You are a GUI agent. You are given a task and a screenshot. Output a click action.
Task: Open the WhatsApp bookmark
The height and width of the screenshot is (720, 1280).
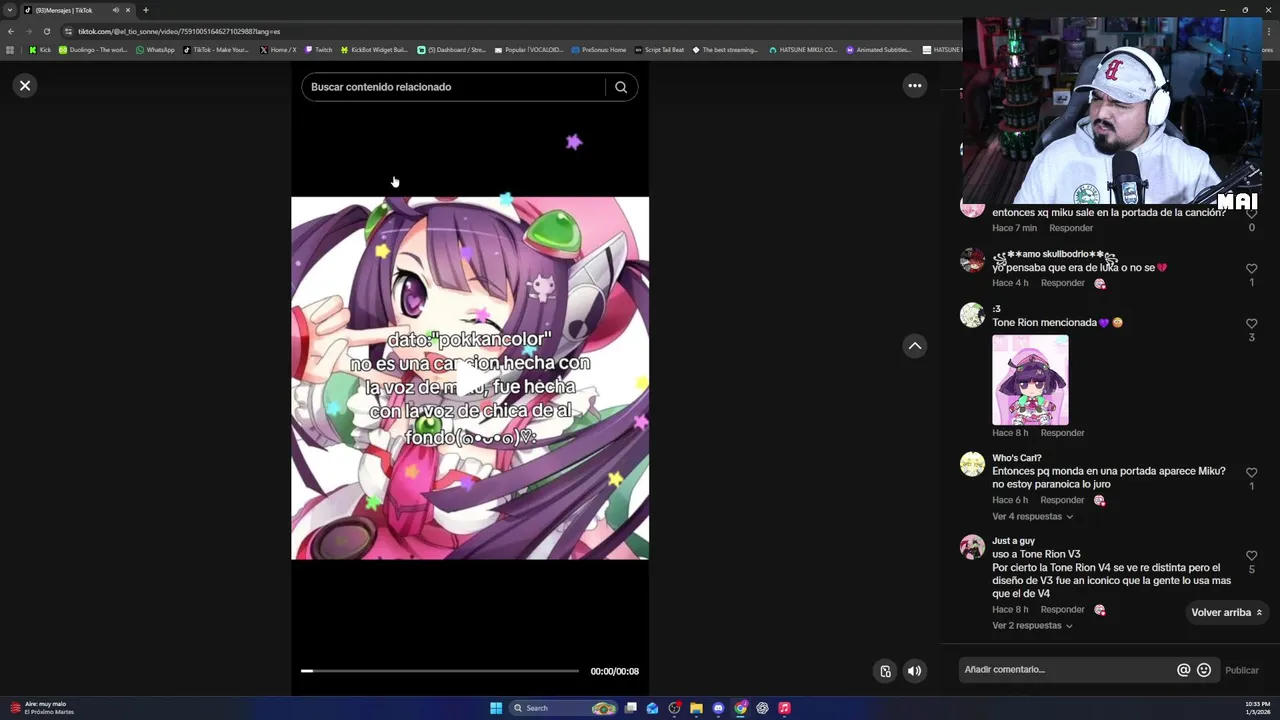tap(155, 49)
